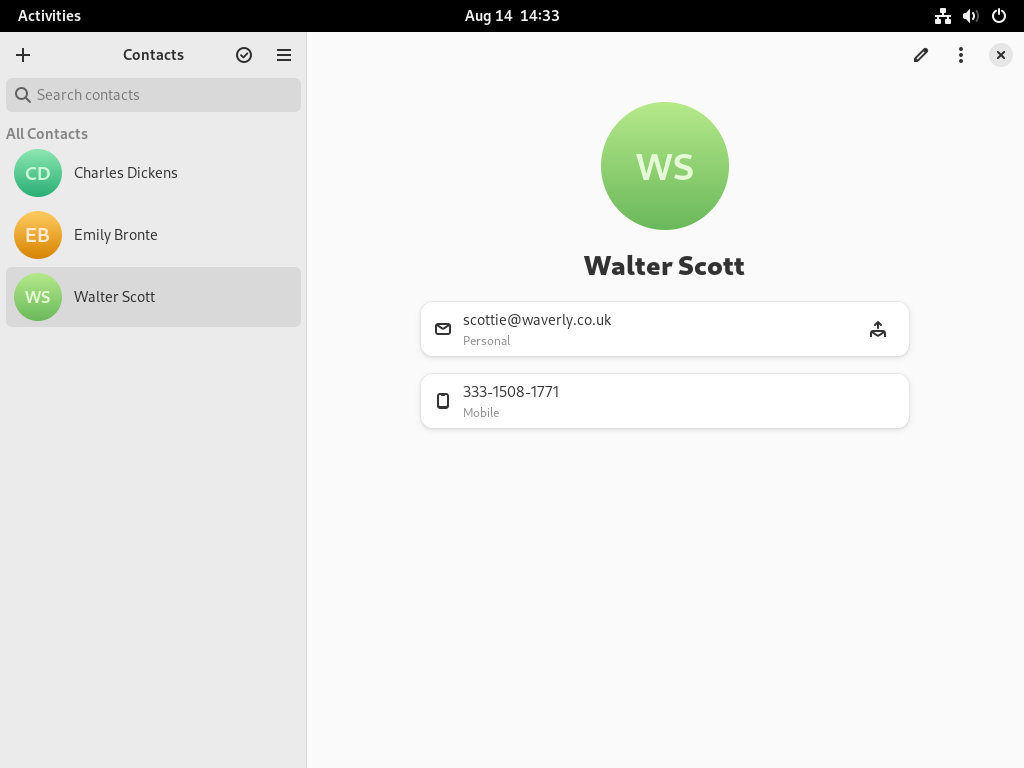Open the Contacts hamburger main menu
Image resolution: width=1024 pixels, height=768 pixels.
click(283, 55)
